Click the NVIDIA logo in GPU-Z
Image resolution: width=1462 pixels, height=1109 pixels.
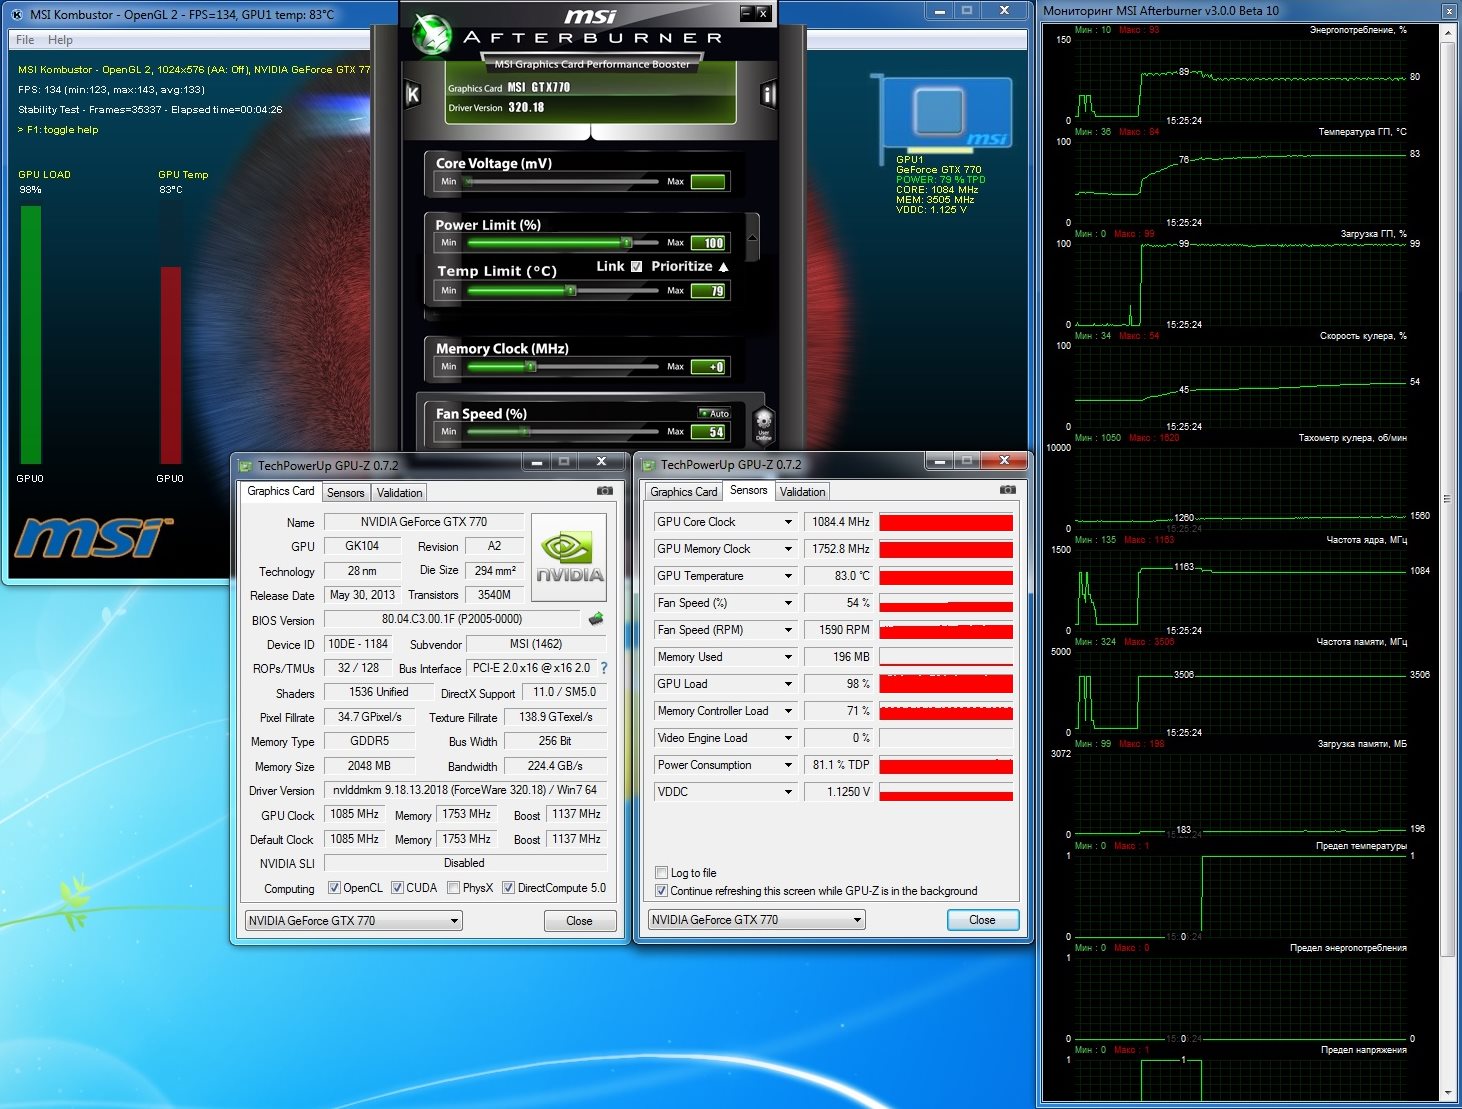[569, 558]
